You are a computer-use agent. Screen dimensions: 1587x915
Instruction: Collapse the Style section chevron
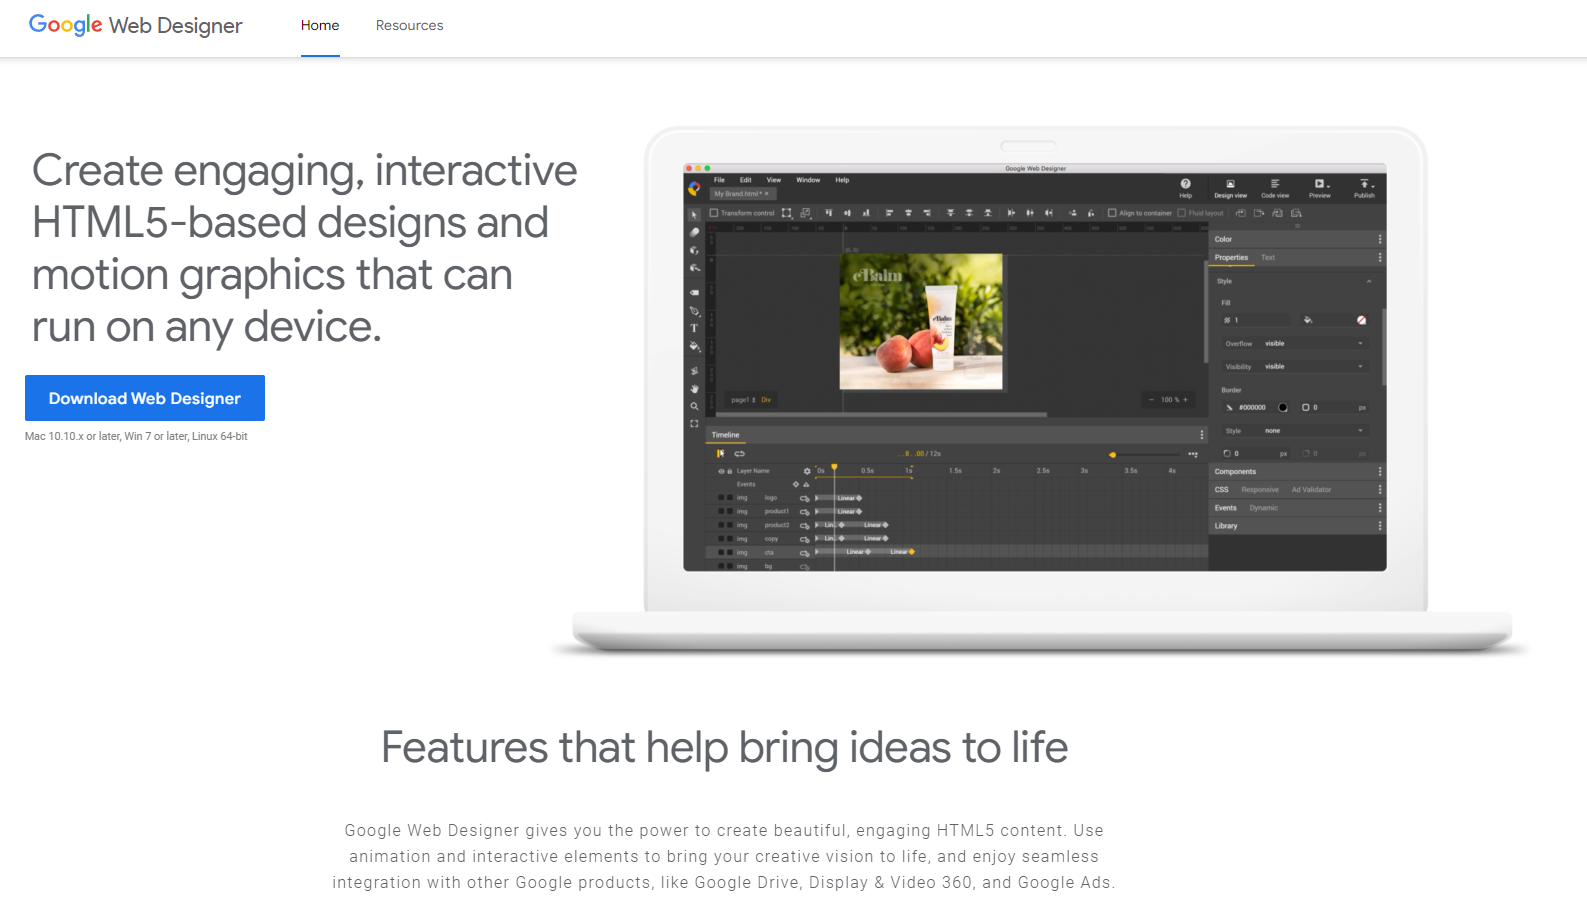[x=1369, y=281]
